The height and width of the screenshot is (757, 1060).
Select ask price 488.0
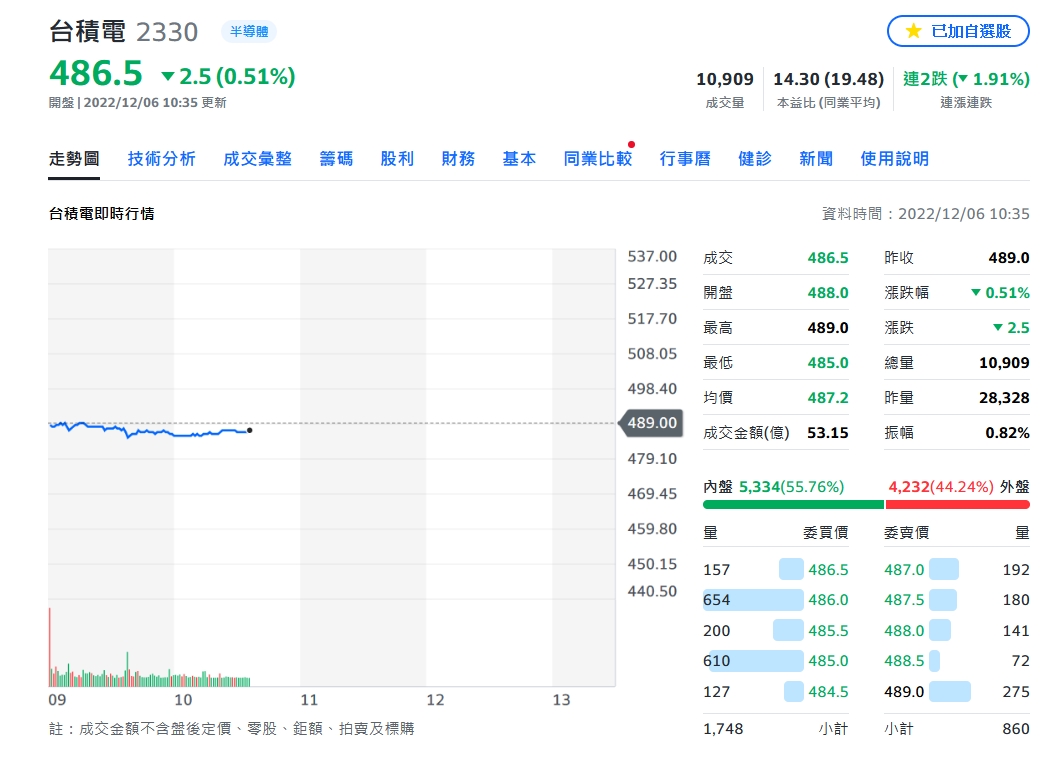coord(904,631)
